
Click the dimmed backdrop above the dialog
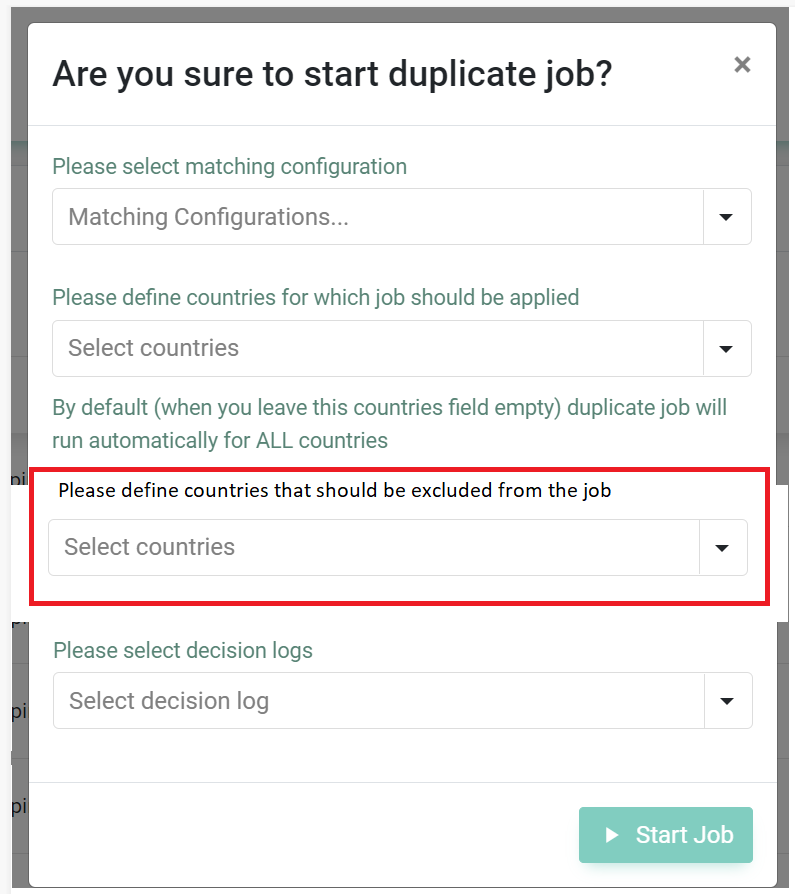coord(400,12)
